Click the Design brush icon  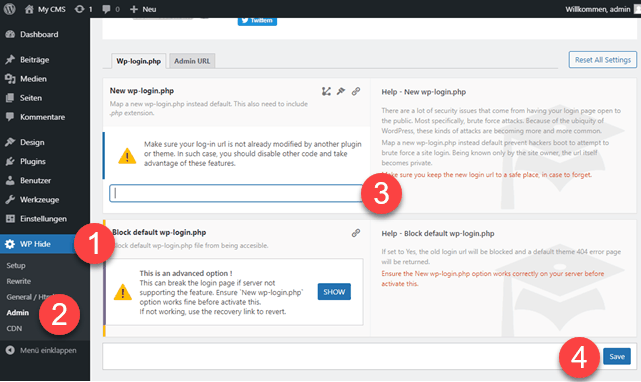10,142
